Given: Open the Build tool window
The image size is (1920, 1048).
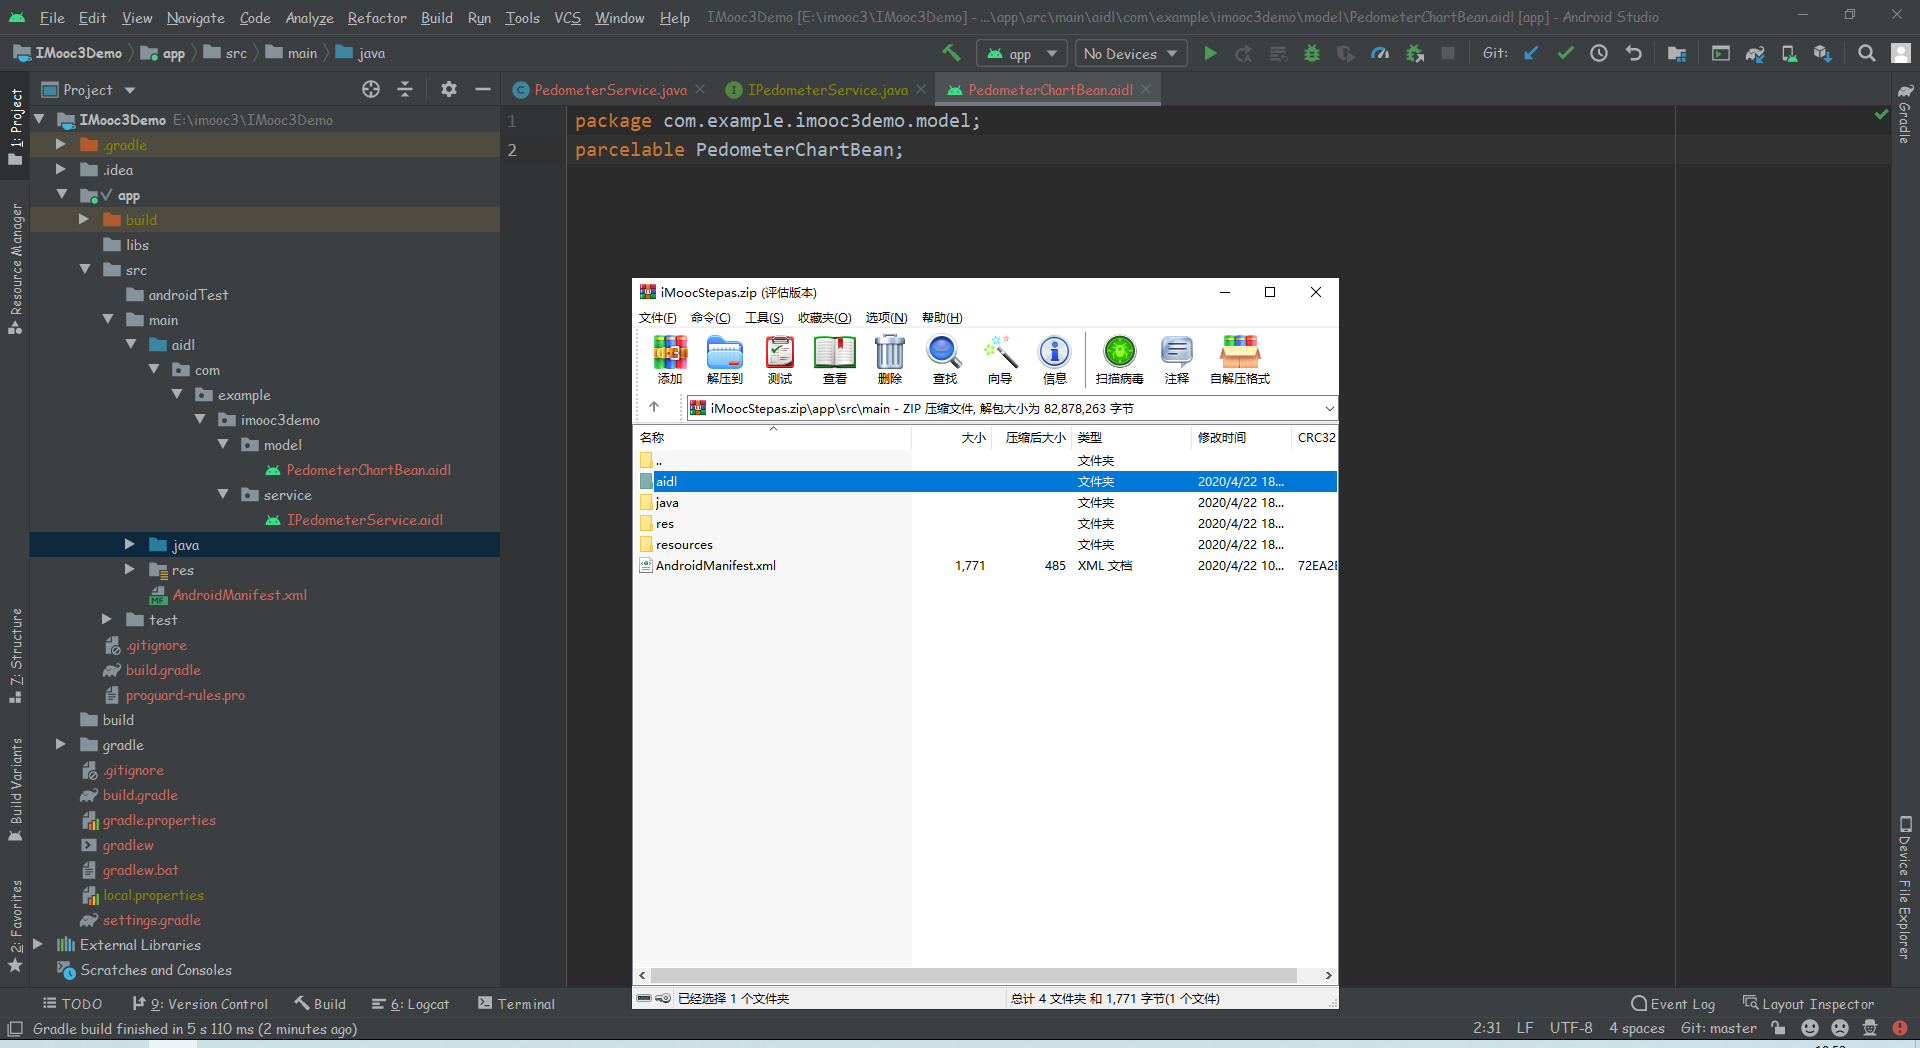Looking at the screenshot, I should (320, 1003).
